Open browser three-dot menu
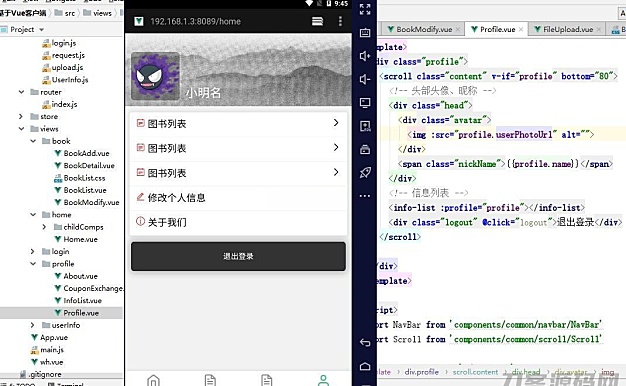626x386 pixels. 340,21
